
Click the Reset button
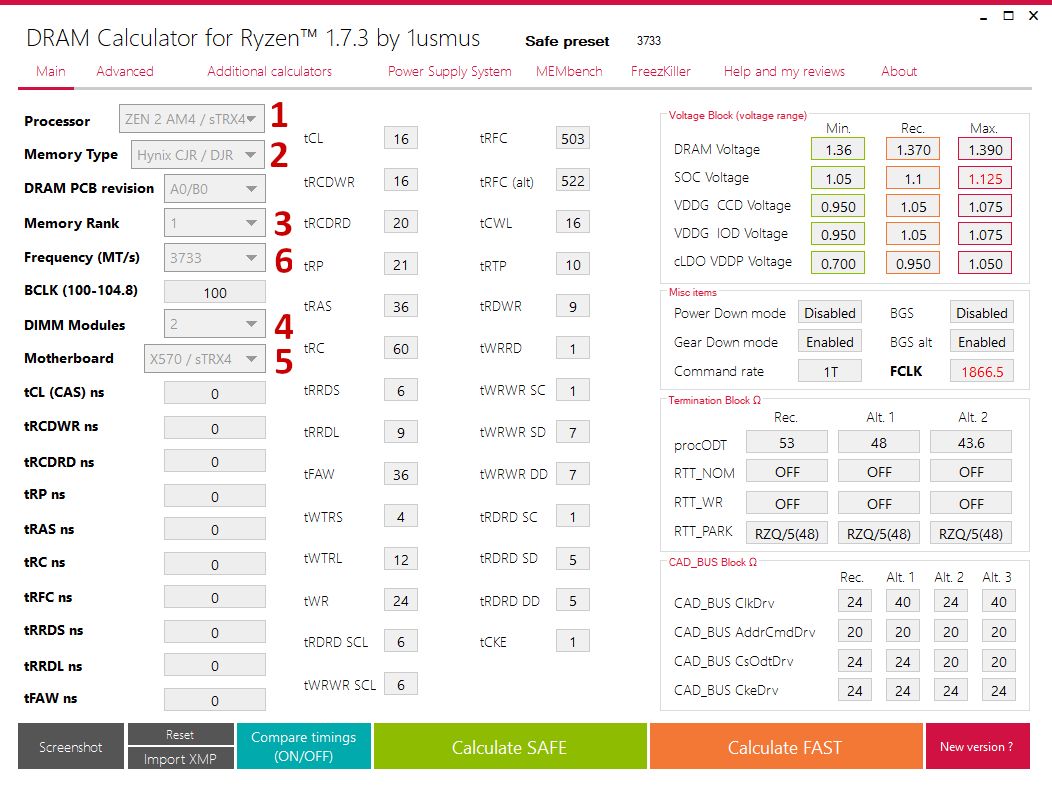coord(180,734)
